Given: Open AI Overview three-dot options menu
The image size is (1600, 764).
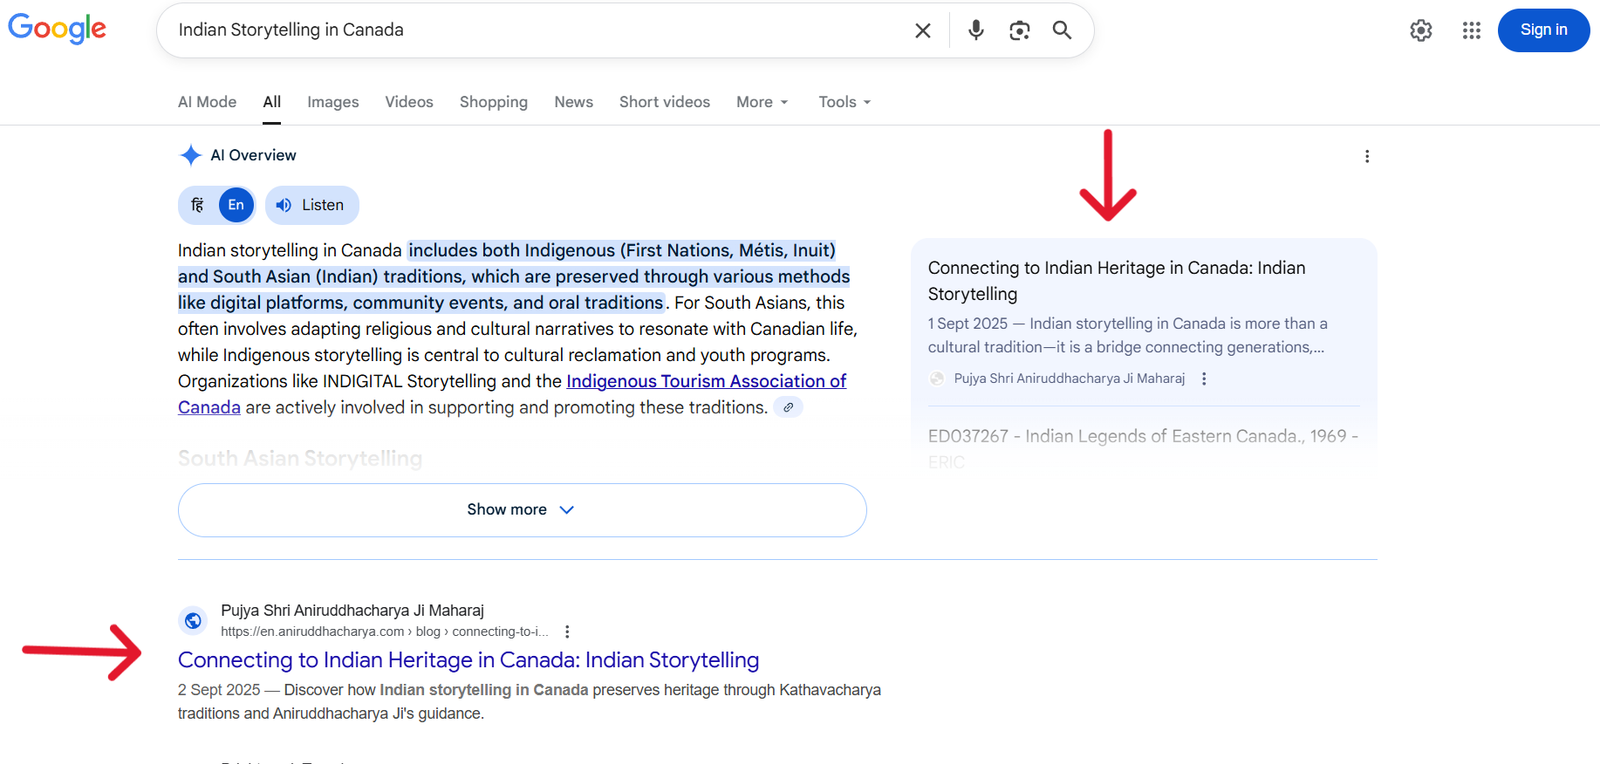Looking at the screenshot, I should [x=1367, y=156].
